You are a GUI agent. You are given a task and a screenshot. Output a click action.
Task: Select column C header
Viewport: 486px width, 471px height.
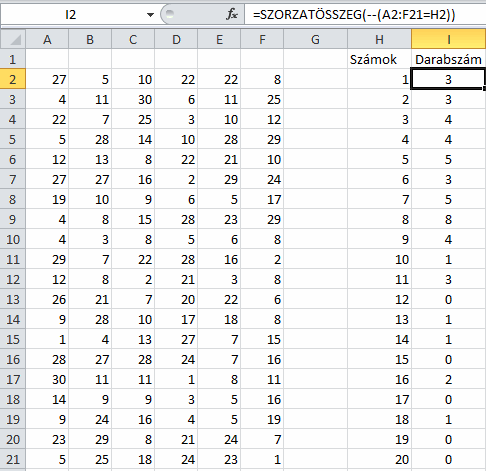pyautogui.click(x=133, y=39)
